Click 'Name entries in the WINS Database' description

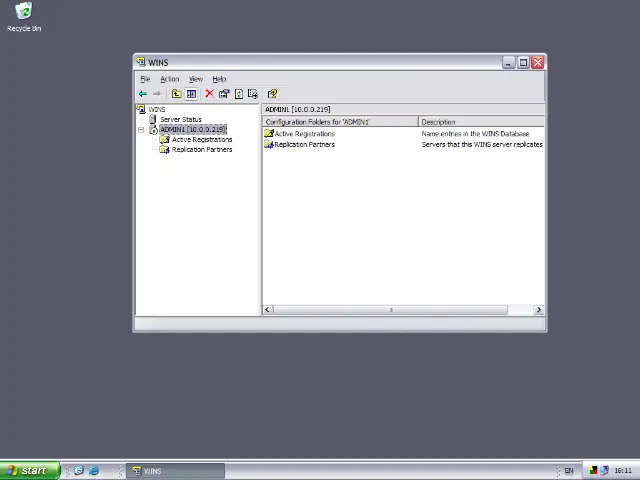[475, 133]
